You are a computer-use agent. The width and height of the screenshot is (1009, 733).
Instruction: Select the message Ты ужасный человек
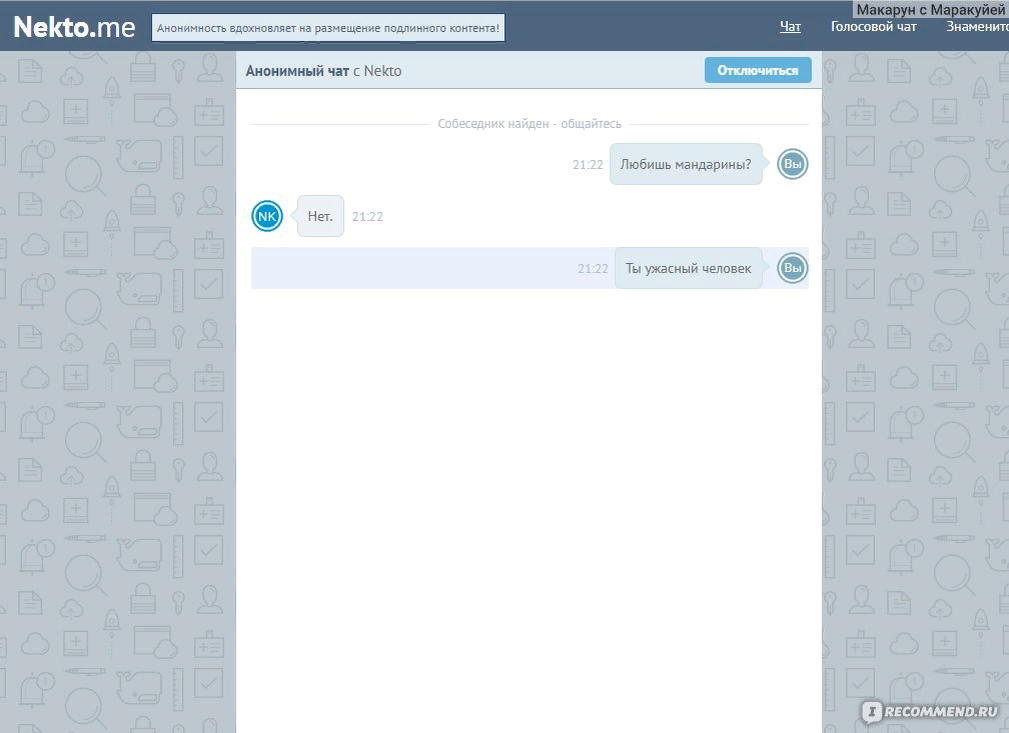(x=688, y=268)
